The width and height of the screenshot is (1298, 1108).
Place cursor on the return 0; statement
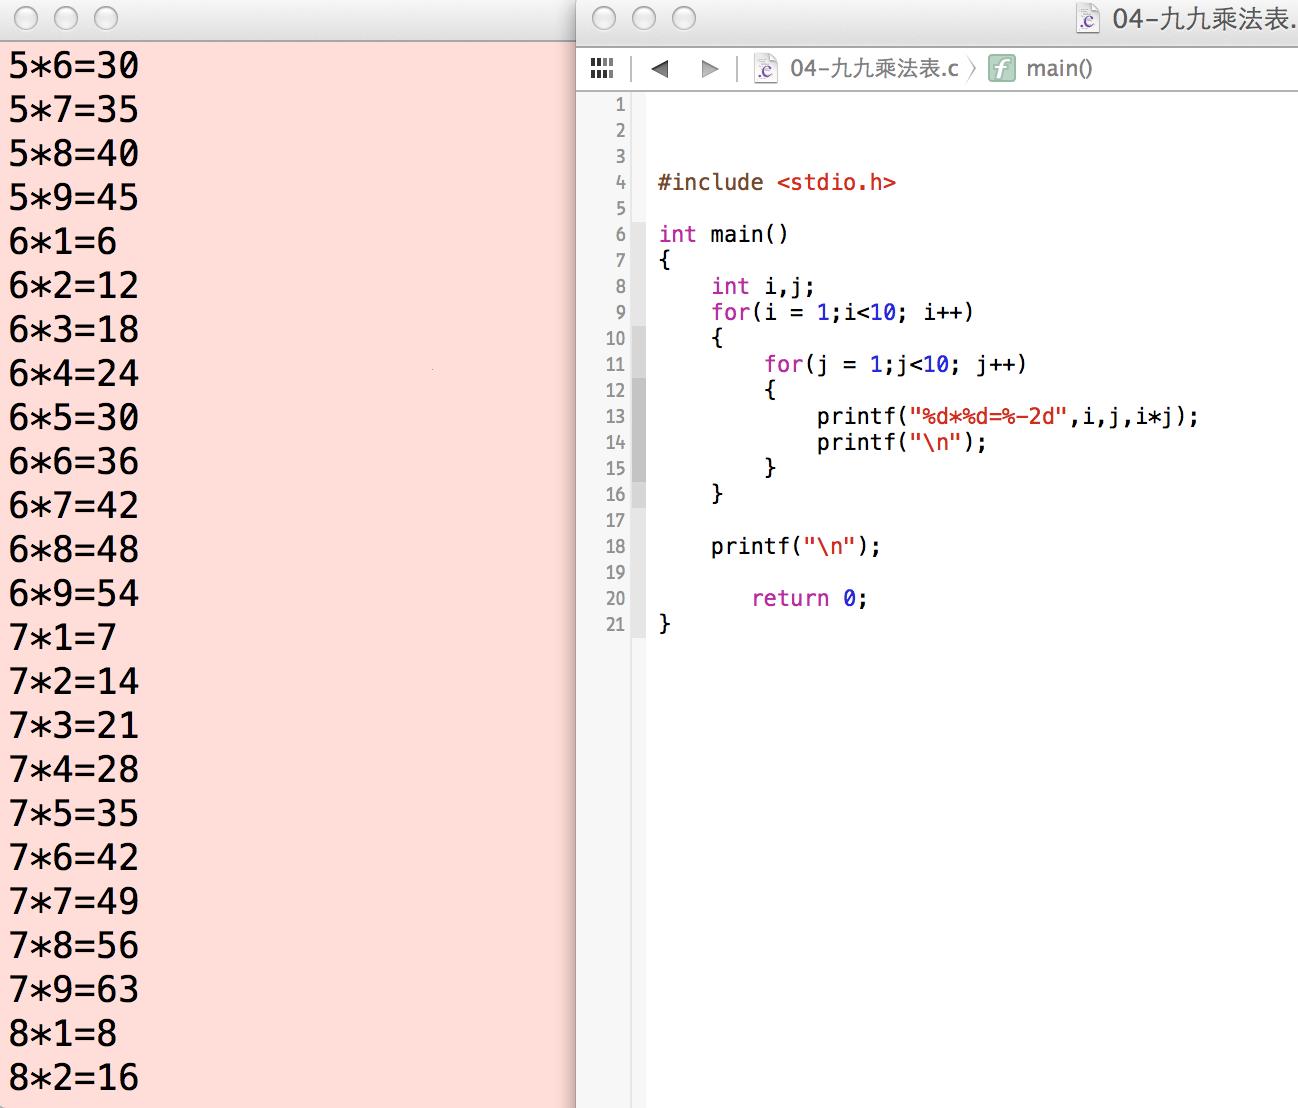809,598
